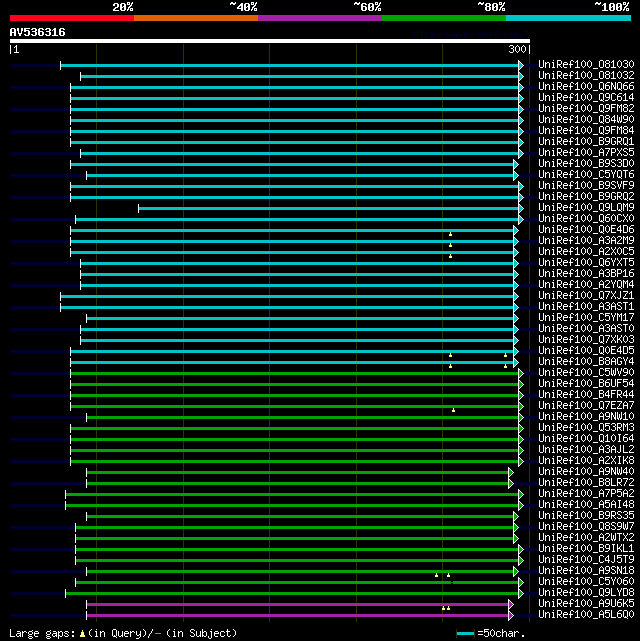Select the UniRef100_C5YM17 label
This screenshot has height=641, width=640.
[586, 318]
